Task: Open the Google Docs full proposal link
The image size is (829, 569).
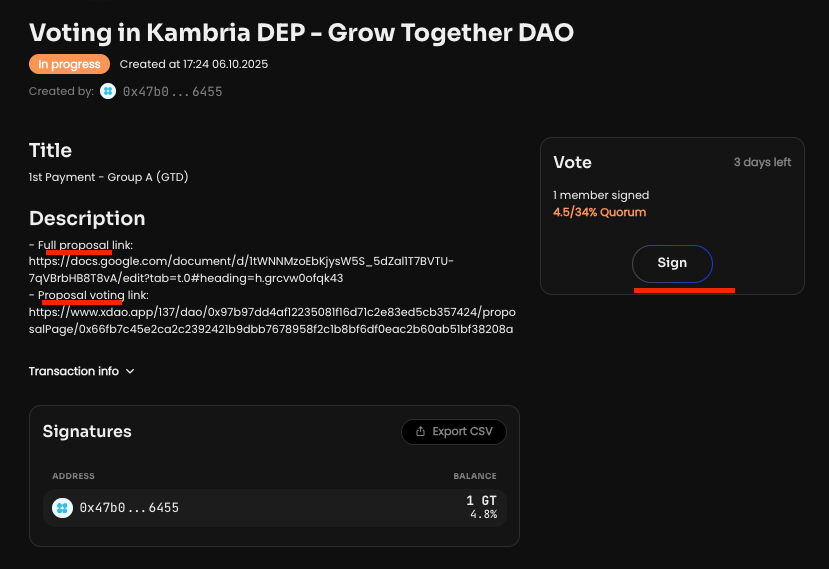Action: tap(240, 269)
